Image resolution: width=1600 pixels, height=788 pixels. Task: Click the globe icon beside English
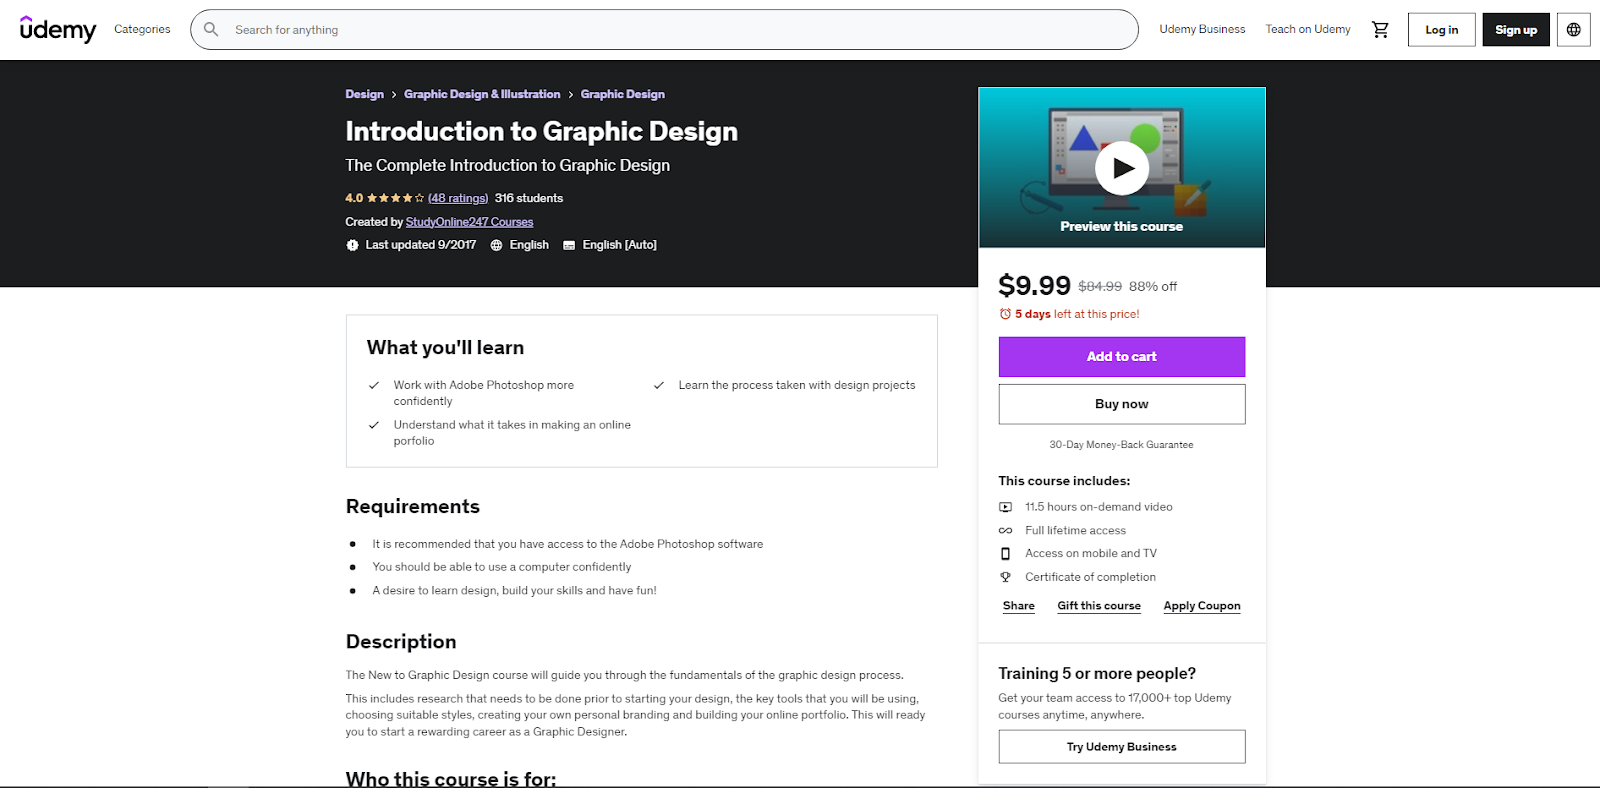coord(496,245)
